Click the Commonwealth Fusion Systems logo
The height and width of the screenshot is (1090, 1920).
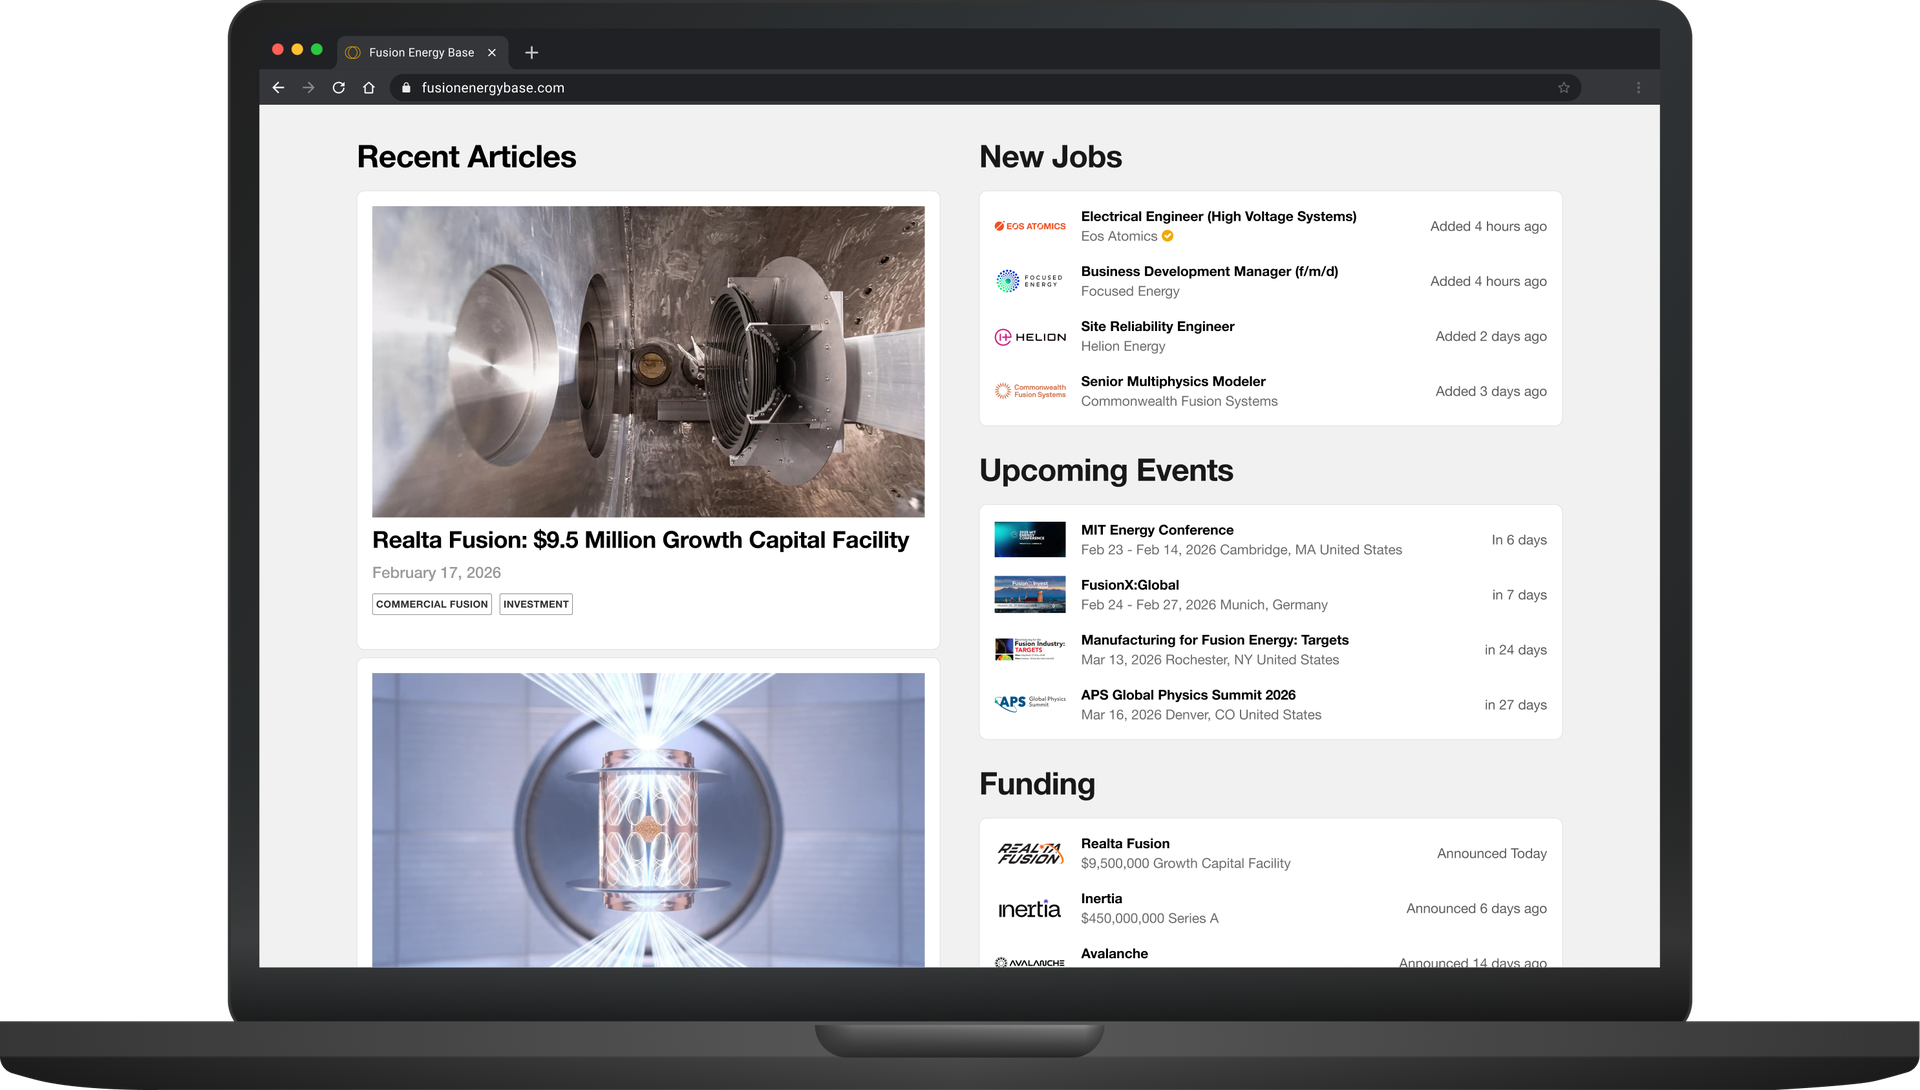click(x=1030, y=391)
